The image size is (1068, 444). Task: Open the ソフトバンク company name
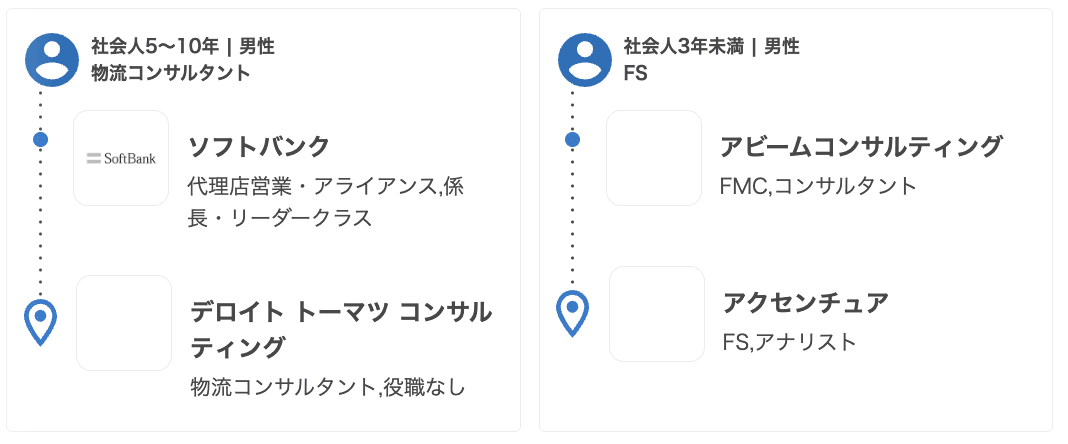click(x=259, y=147)
